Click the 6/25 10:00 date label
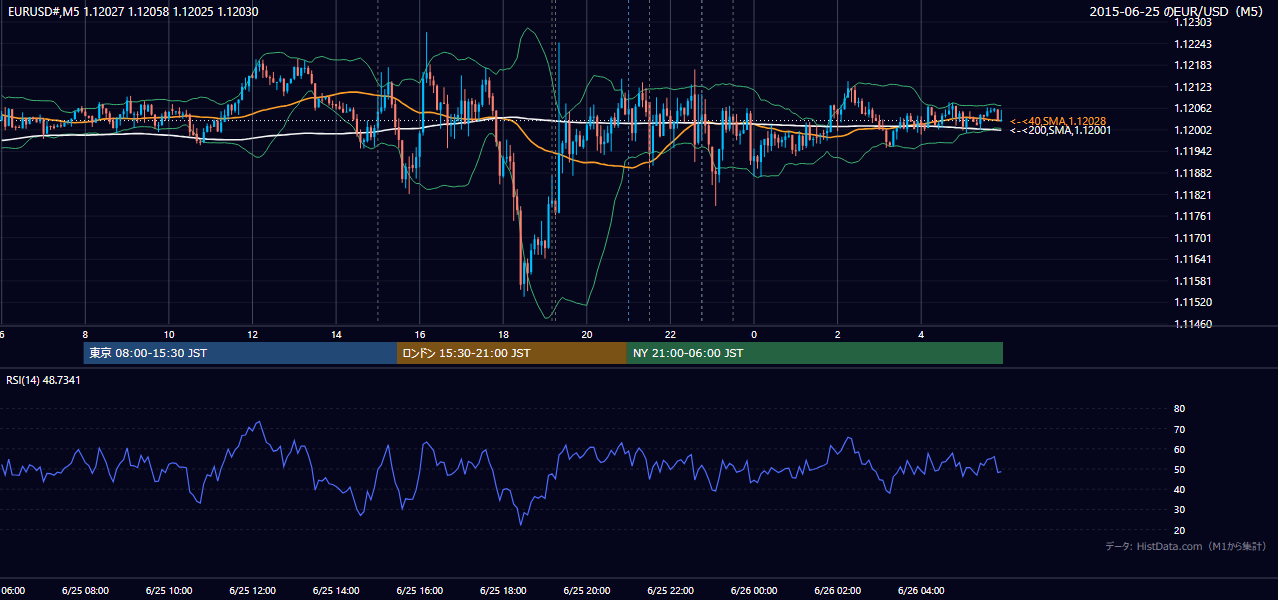1278x600 pixels. (169, 591)
